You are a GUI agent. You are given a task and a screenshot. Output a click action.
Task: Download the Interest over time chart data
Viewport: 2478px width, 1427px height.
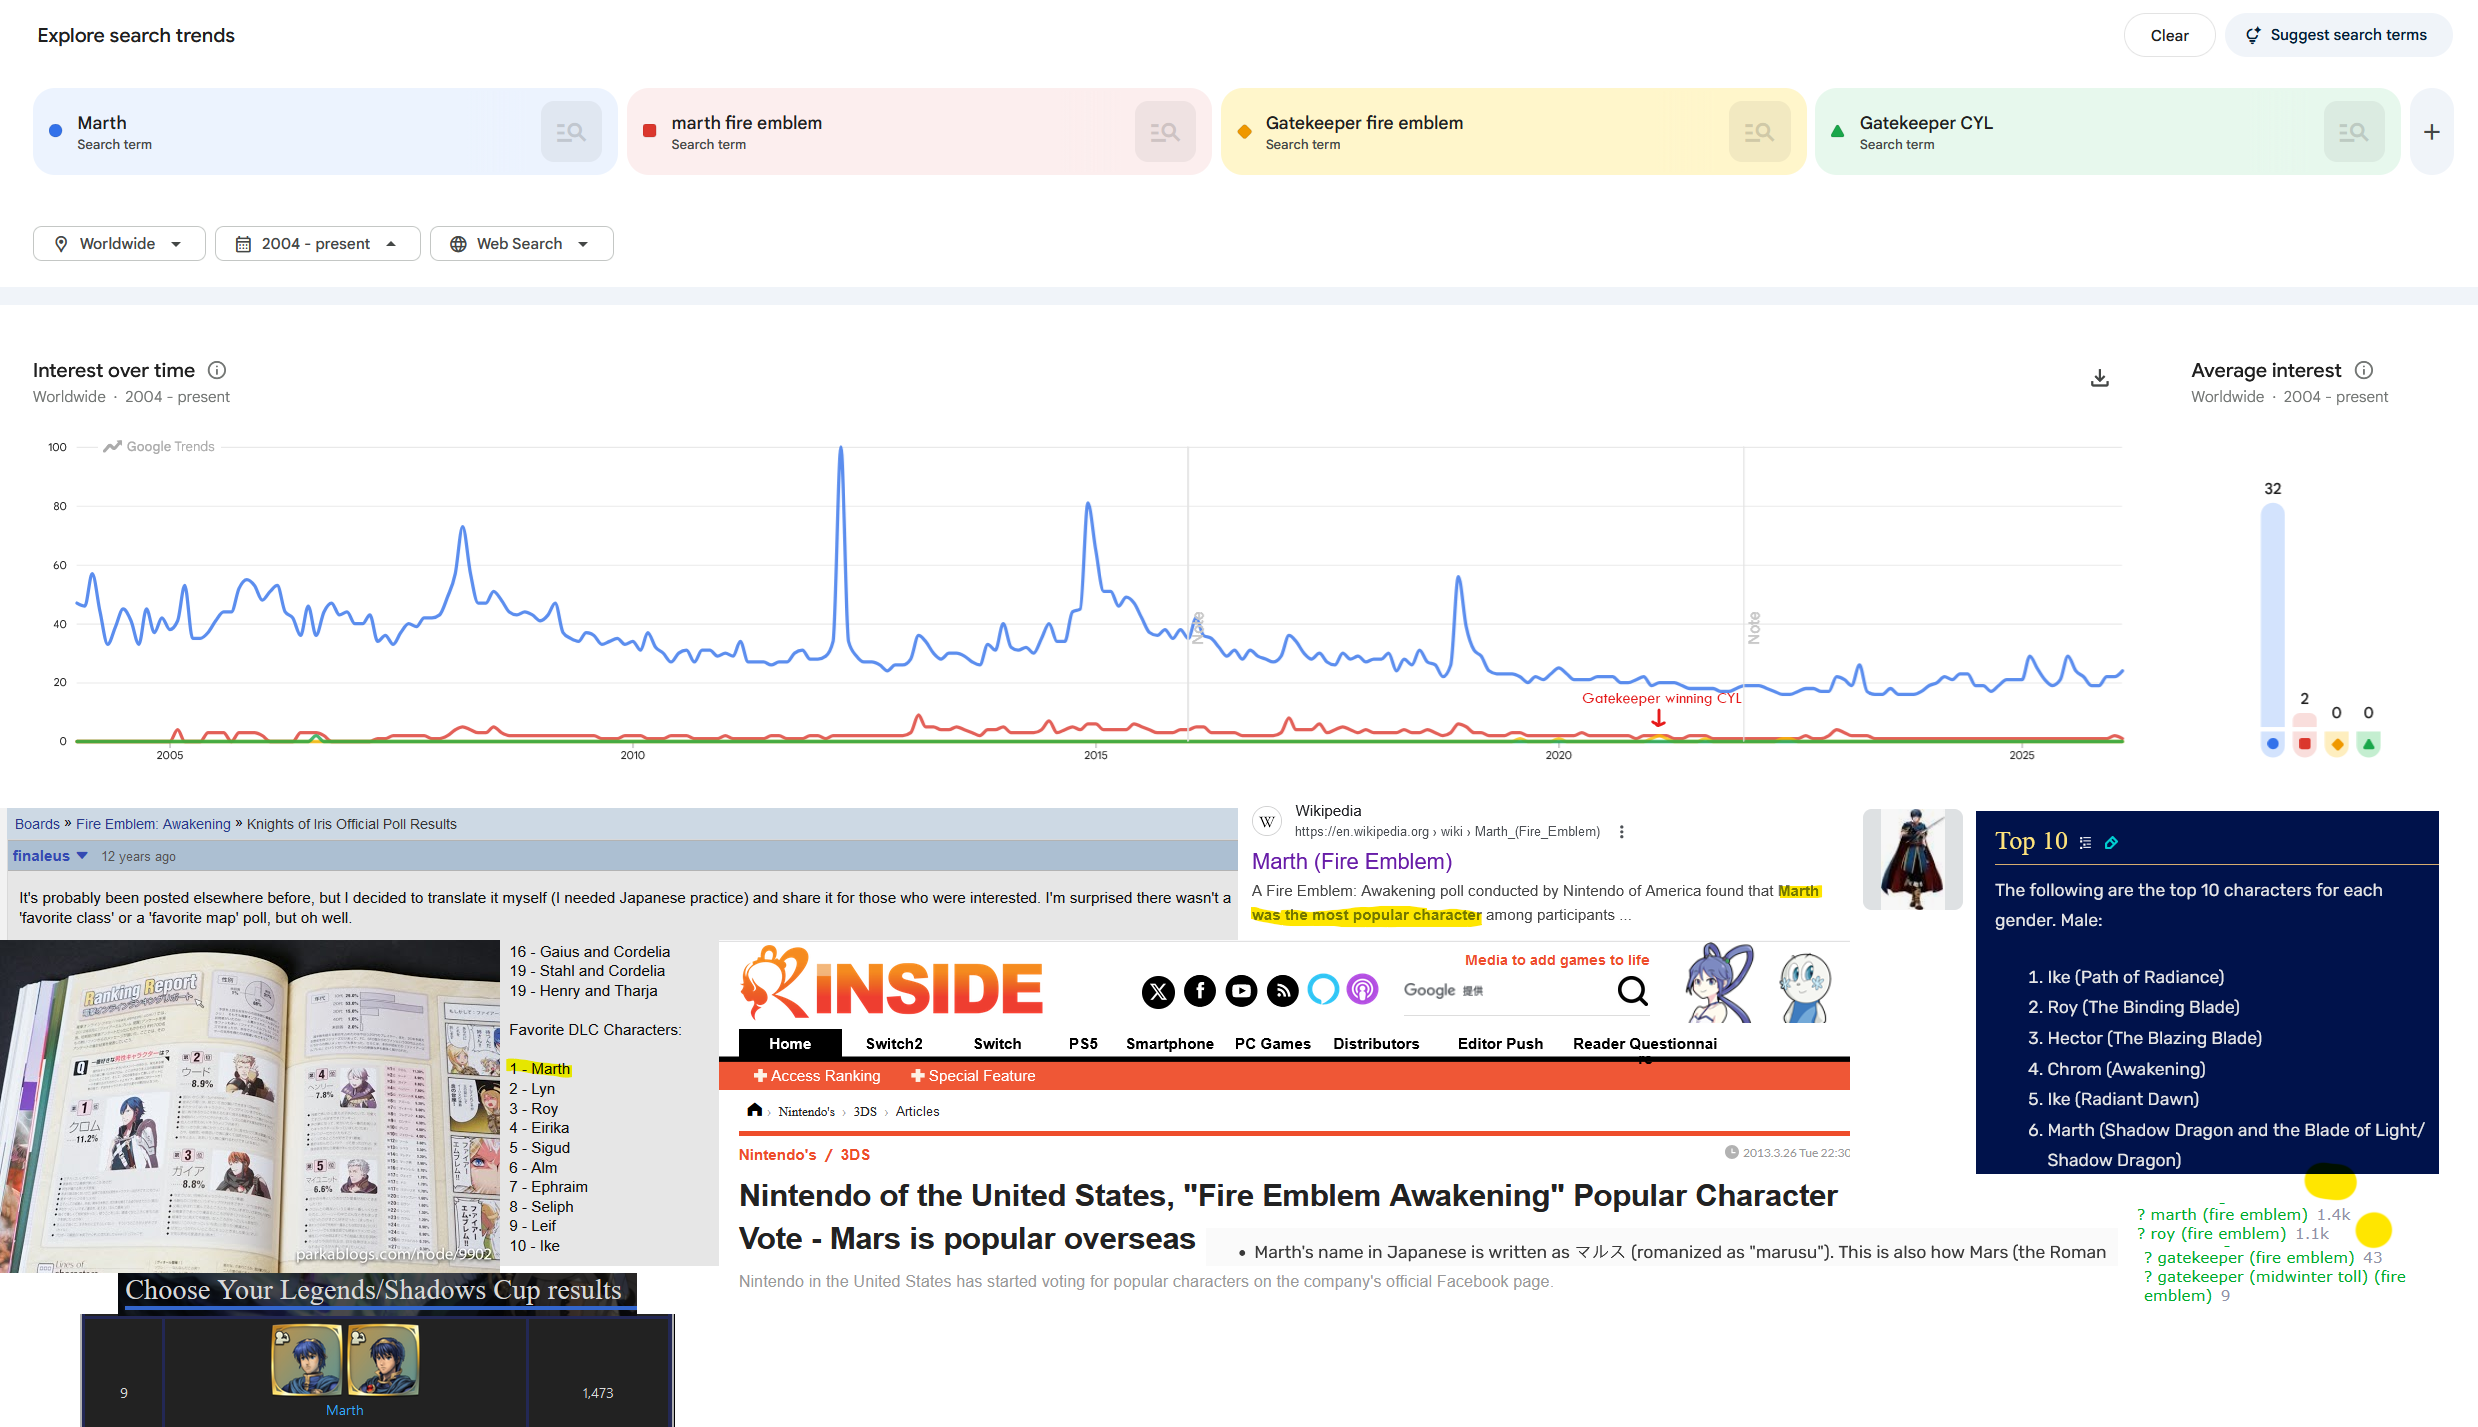click(2100, 378)
